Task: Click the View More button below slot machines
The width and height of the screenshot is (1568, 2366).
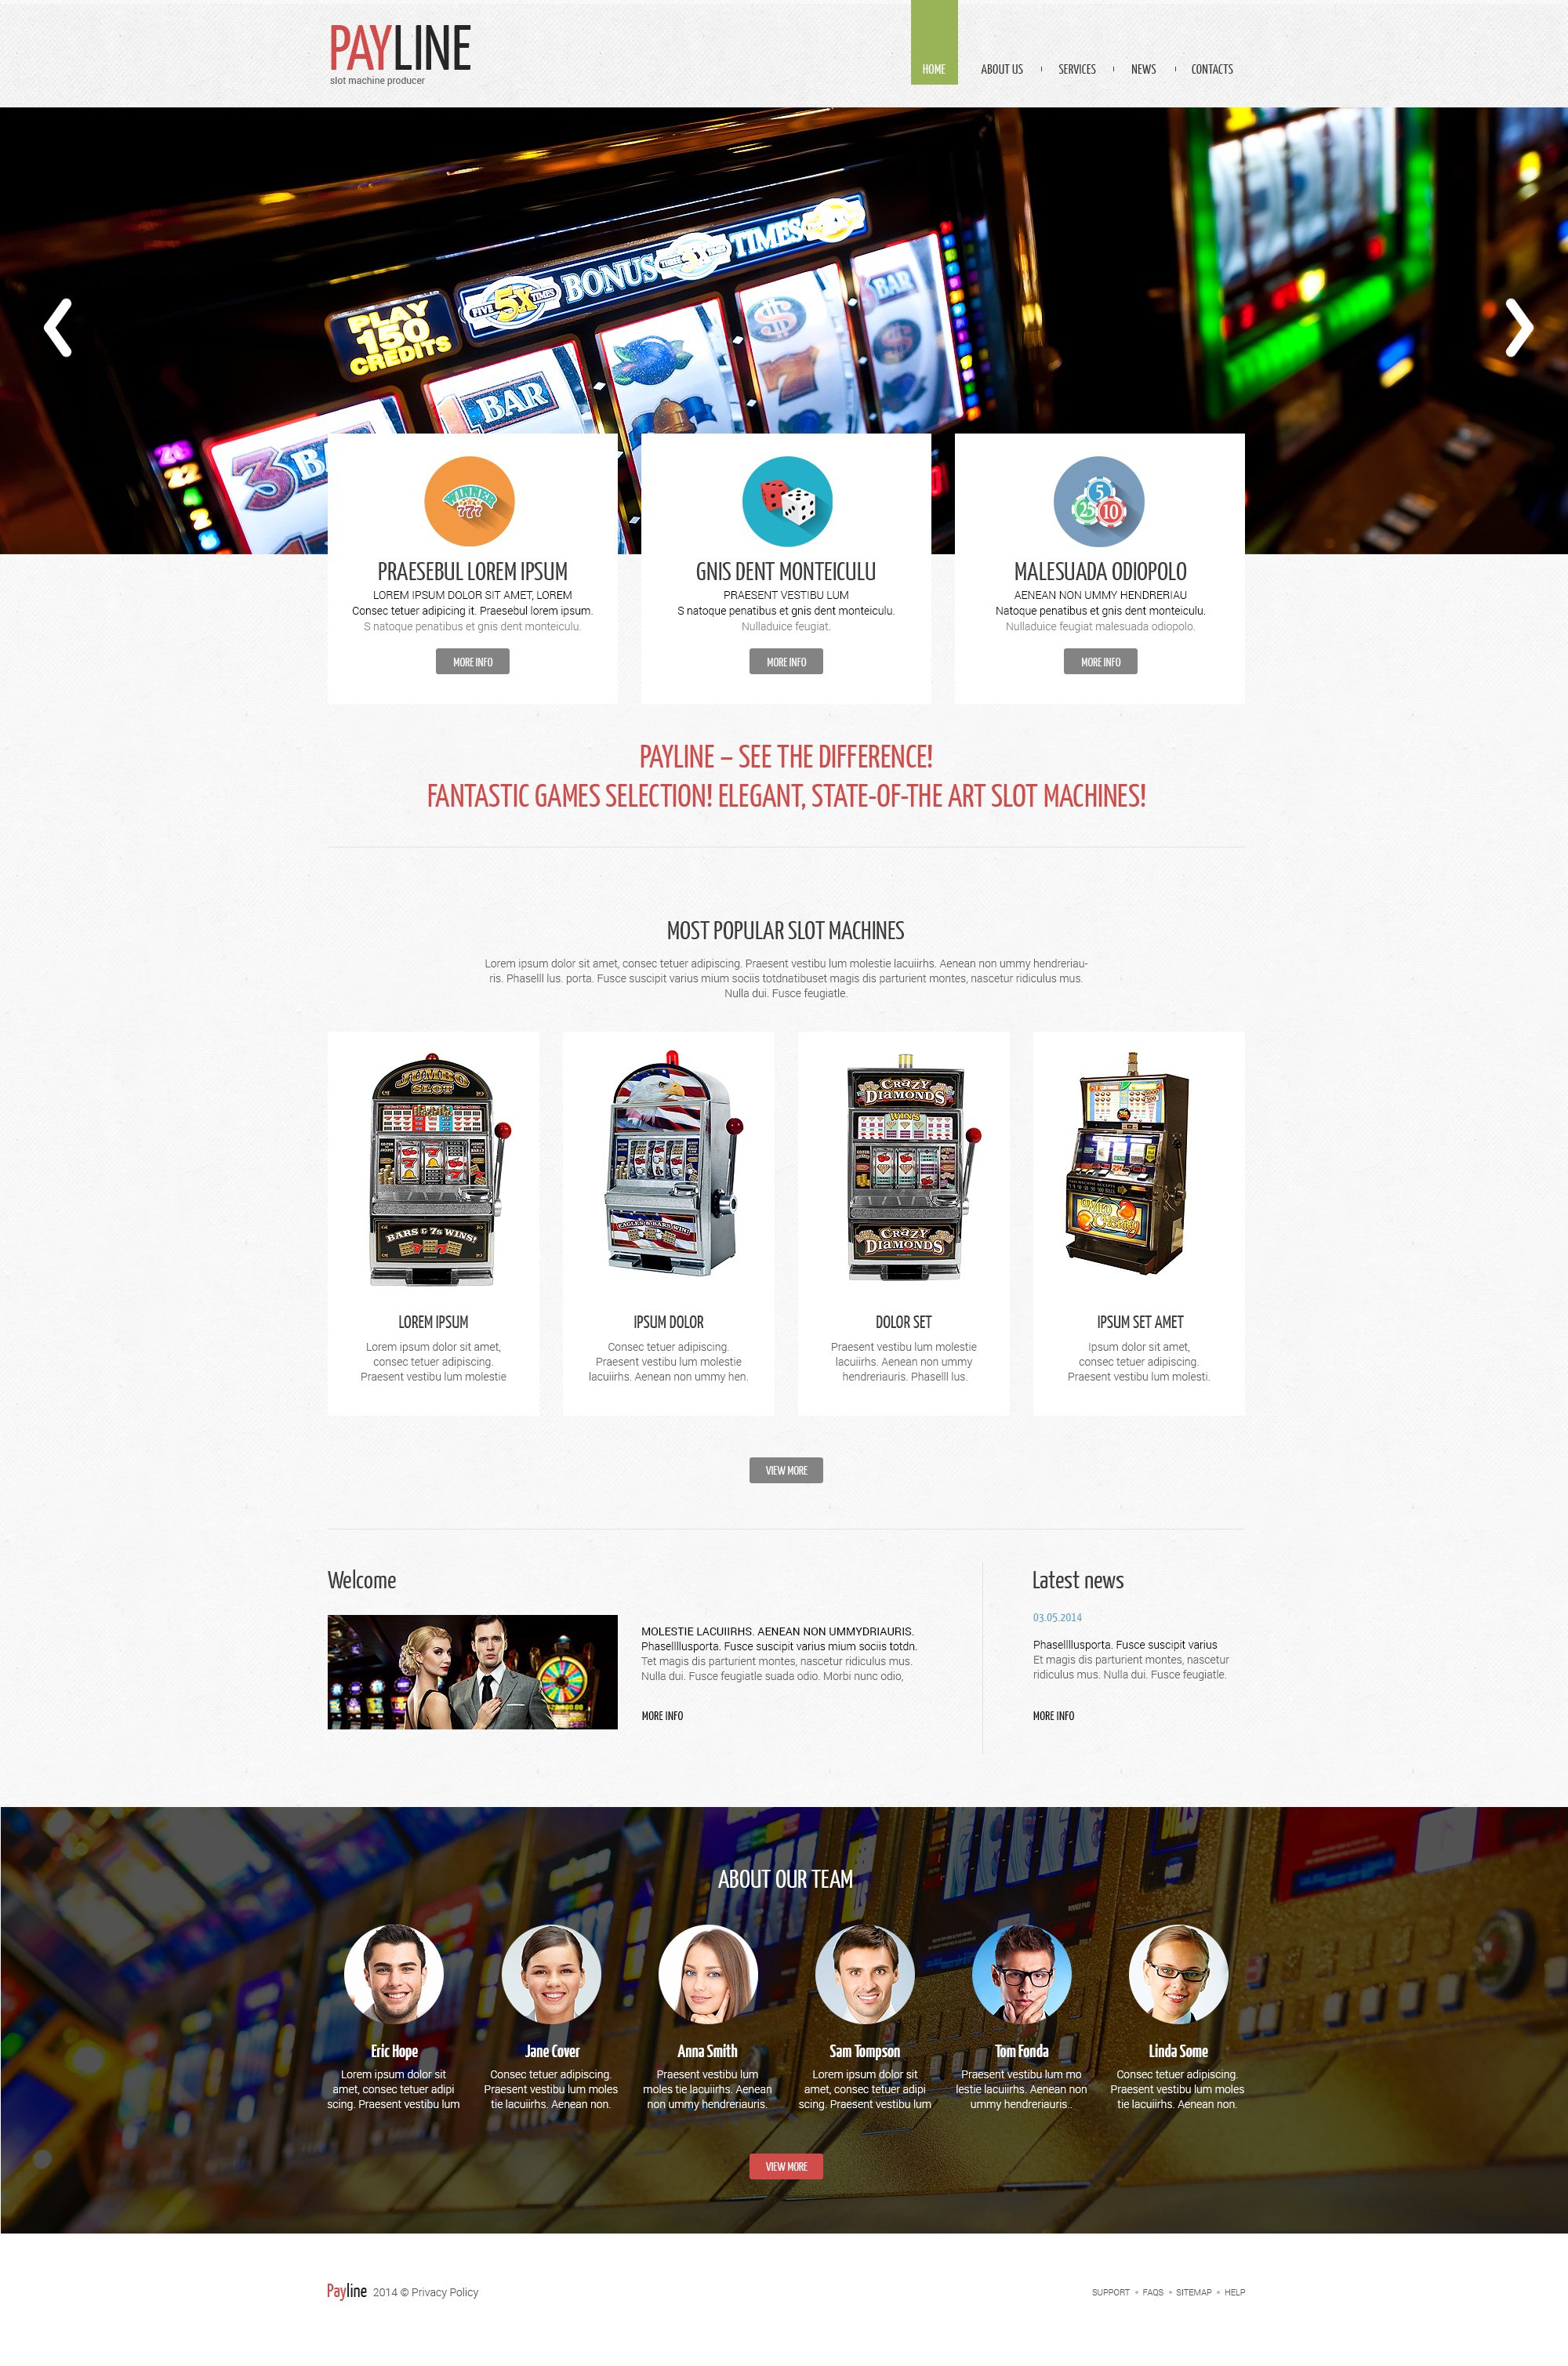Action: 784,1470
